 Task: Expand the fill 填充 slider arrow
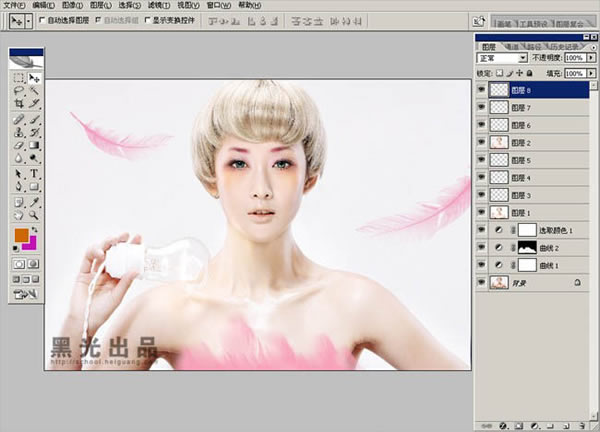[591, 73]
